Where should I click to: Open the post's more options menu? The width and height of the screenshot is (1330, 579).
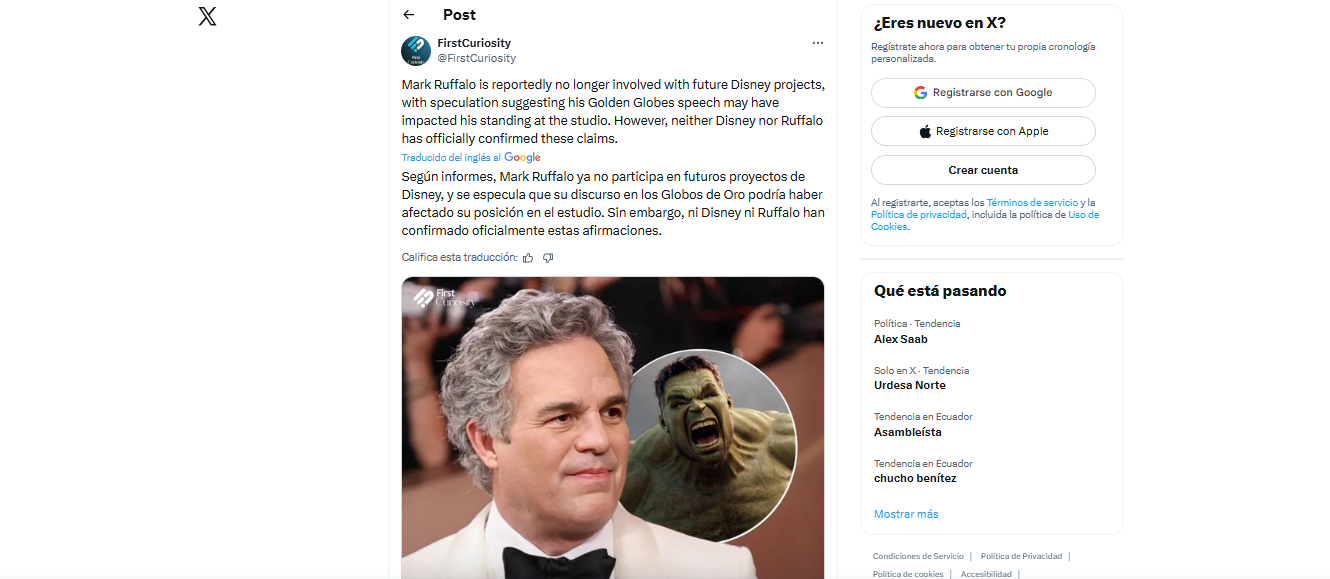818,43
